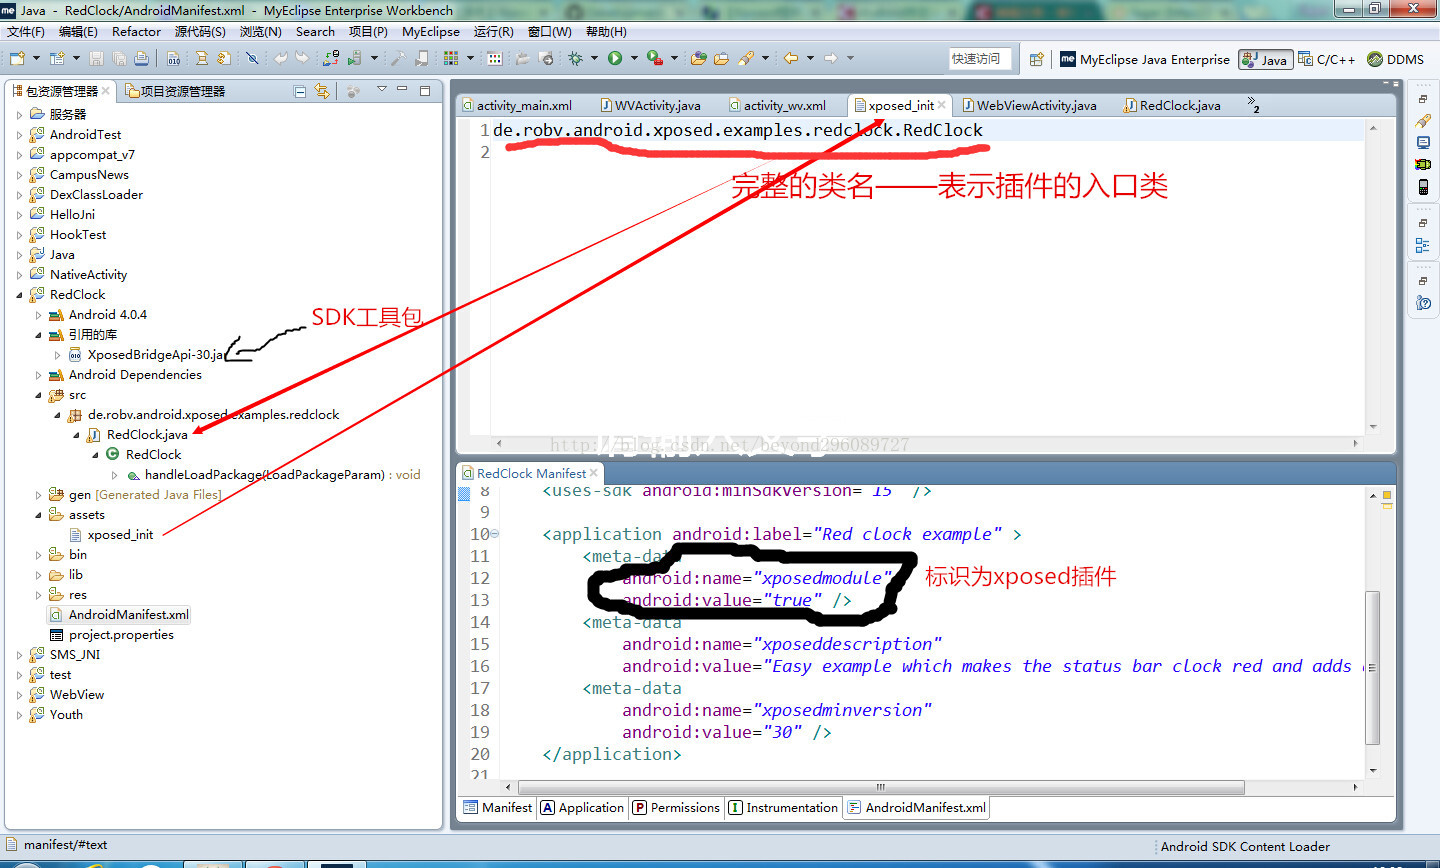This screenshot has height=868, width=1440.
Task: Toggle Link with Editor in package explorer
Action: coord(321,91)
